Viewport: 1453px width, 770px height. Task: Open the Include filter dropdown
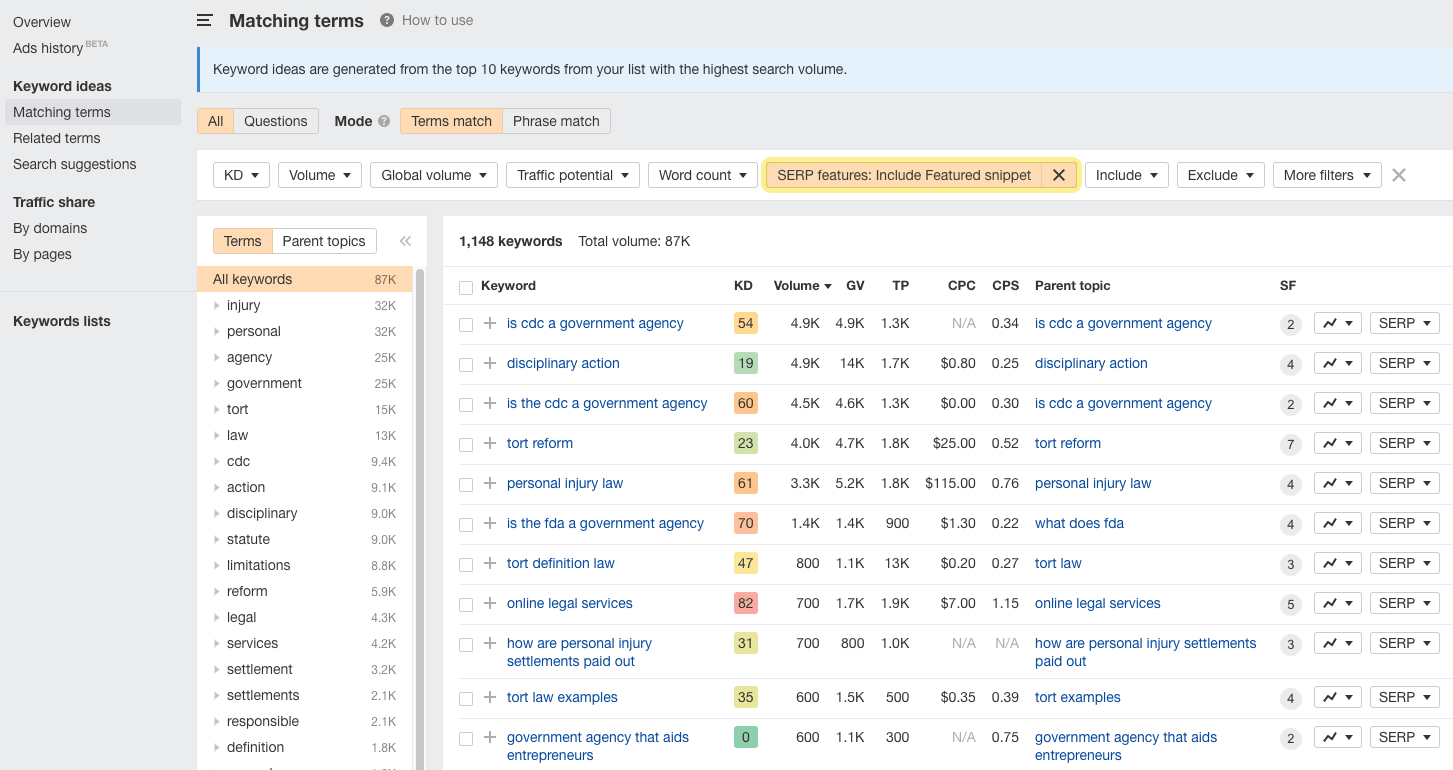1126,175
